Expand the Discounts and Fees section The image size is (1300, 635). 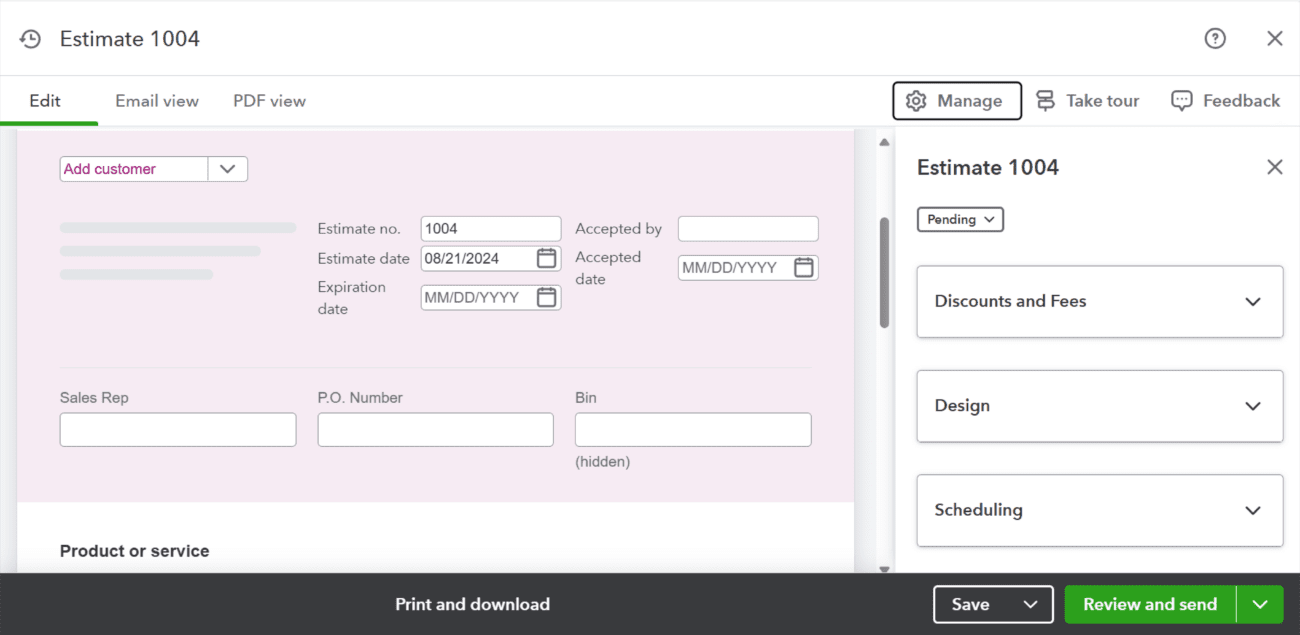click(1252, 301)
